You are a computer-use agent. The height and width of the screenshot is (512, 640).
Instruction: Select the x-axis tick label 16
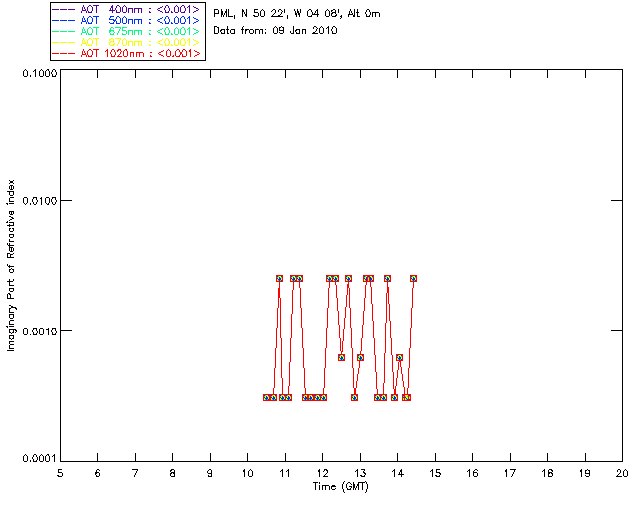coord(472,473)
